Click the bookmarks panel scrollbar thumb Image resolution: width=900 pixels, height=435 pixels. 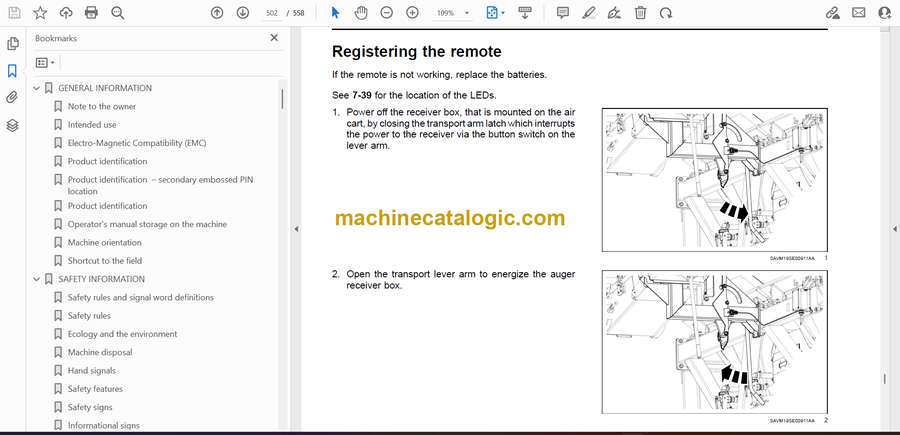tap(282, 99)
